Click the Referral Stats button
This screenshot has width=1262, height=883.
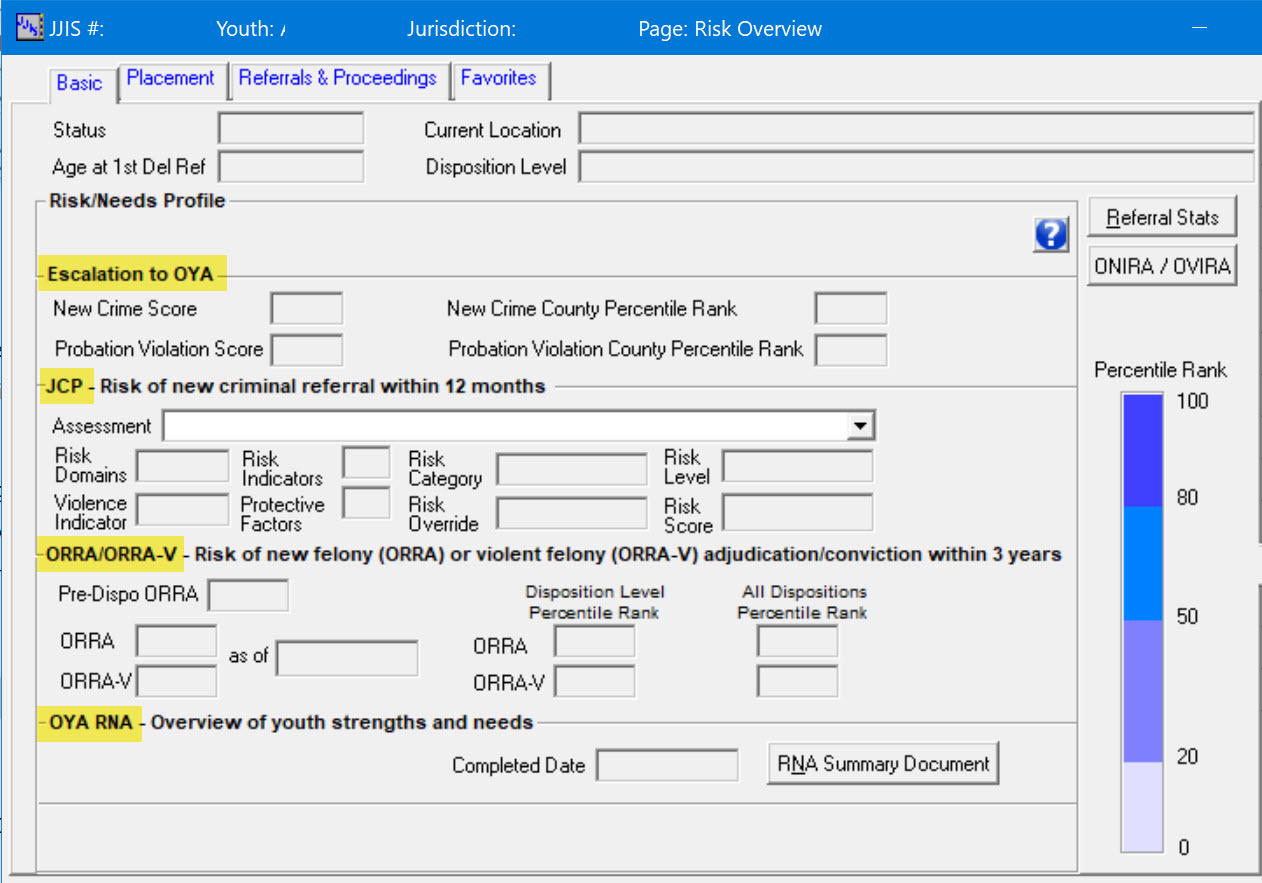[x=1162, y=217]
